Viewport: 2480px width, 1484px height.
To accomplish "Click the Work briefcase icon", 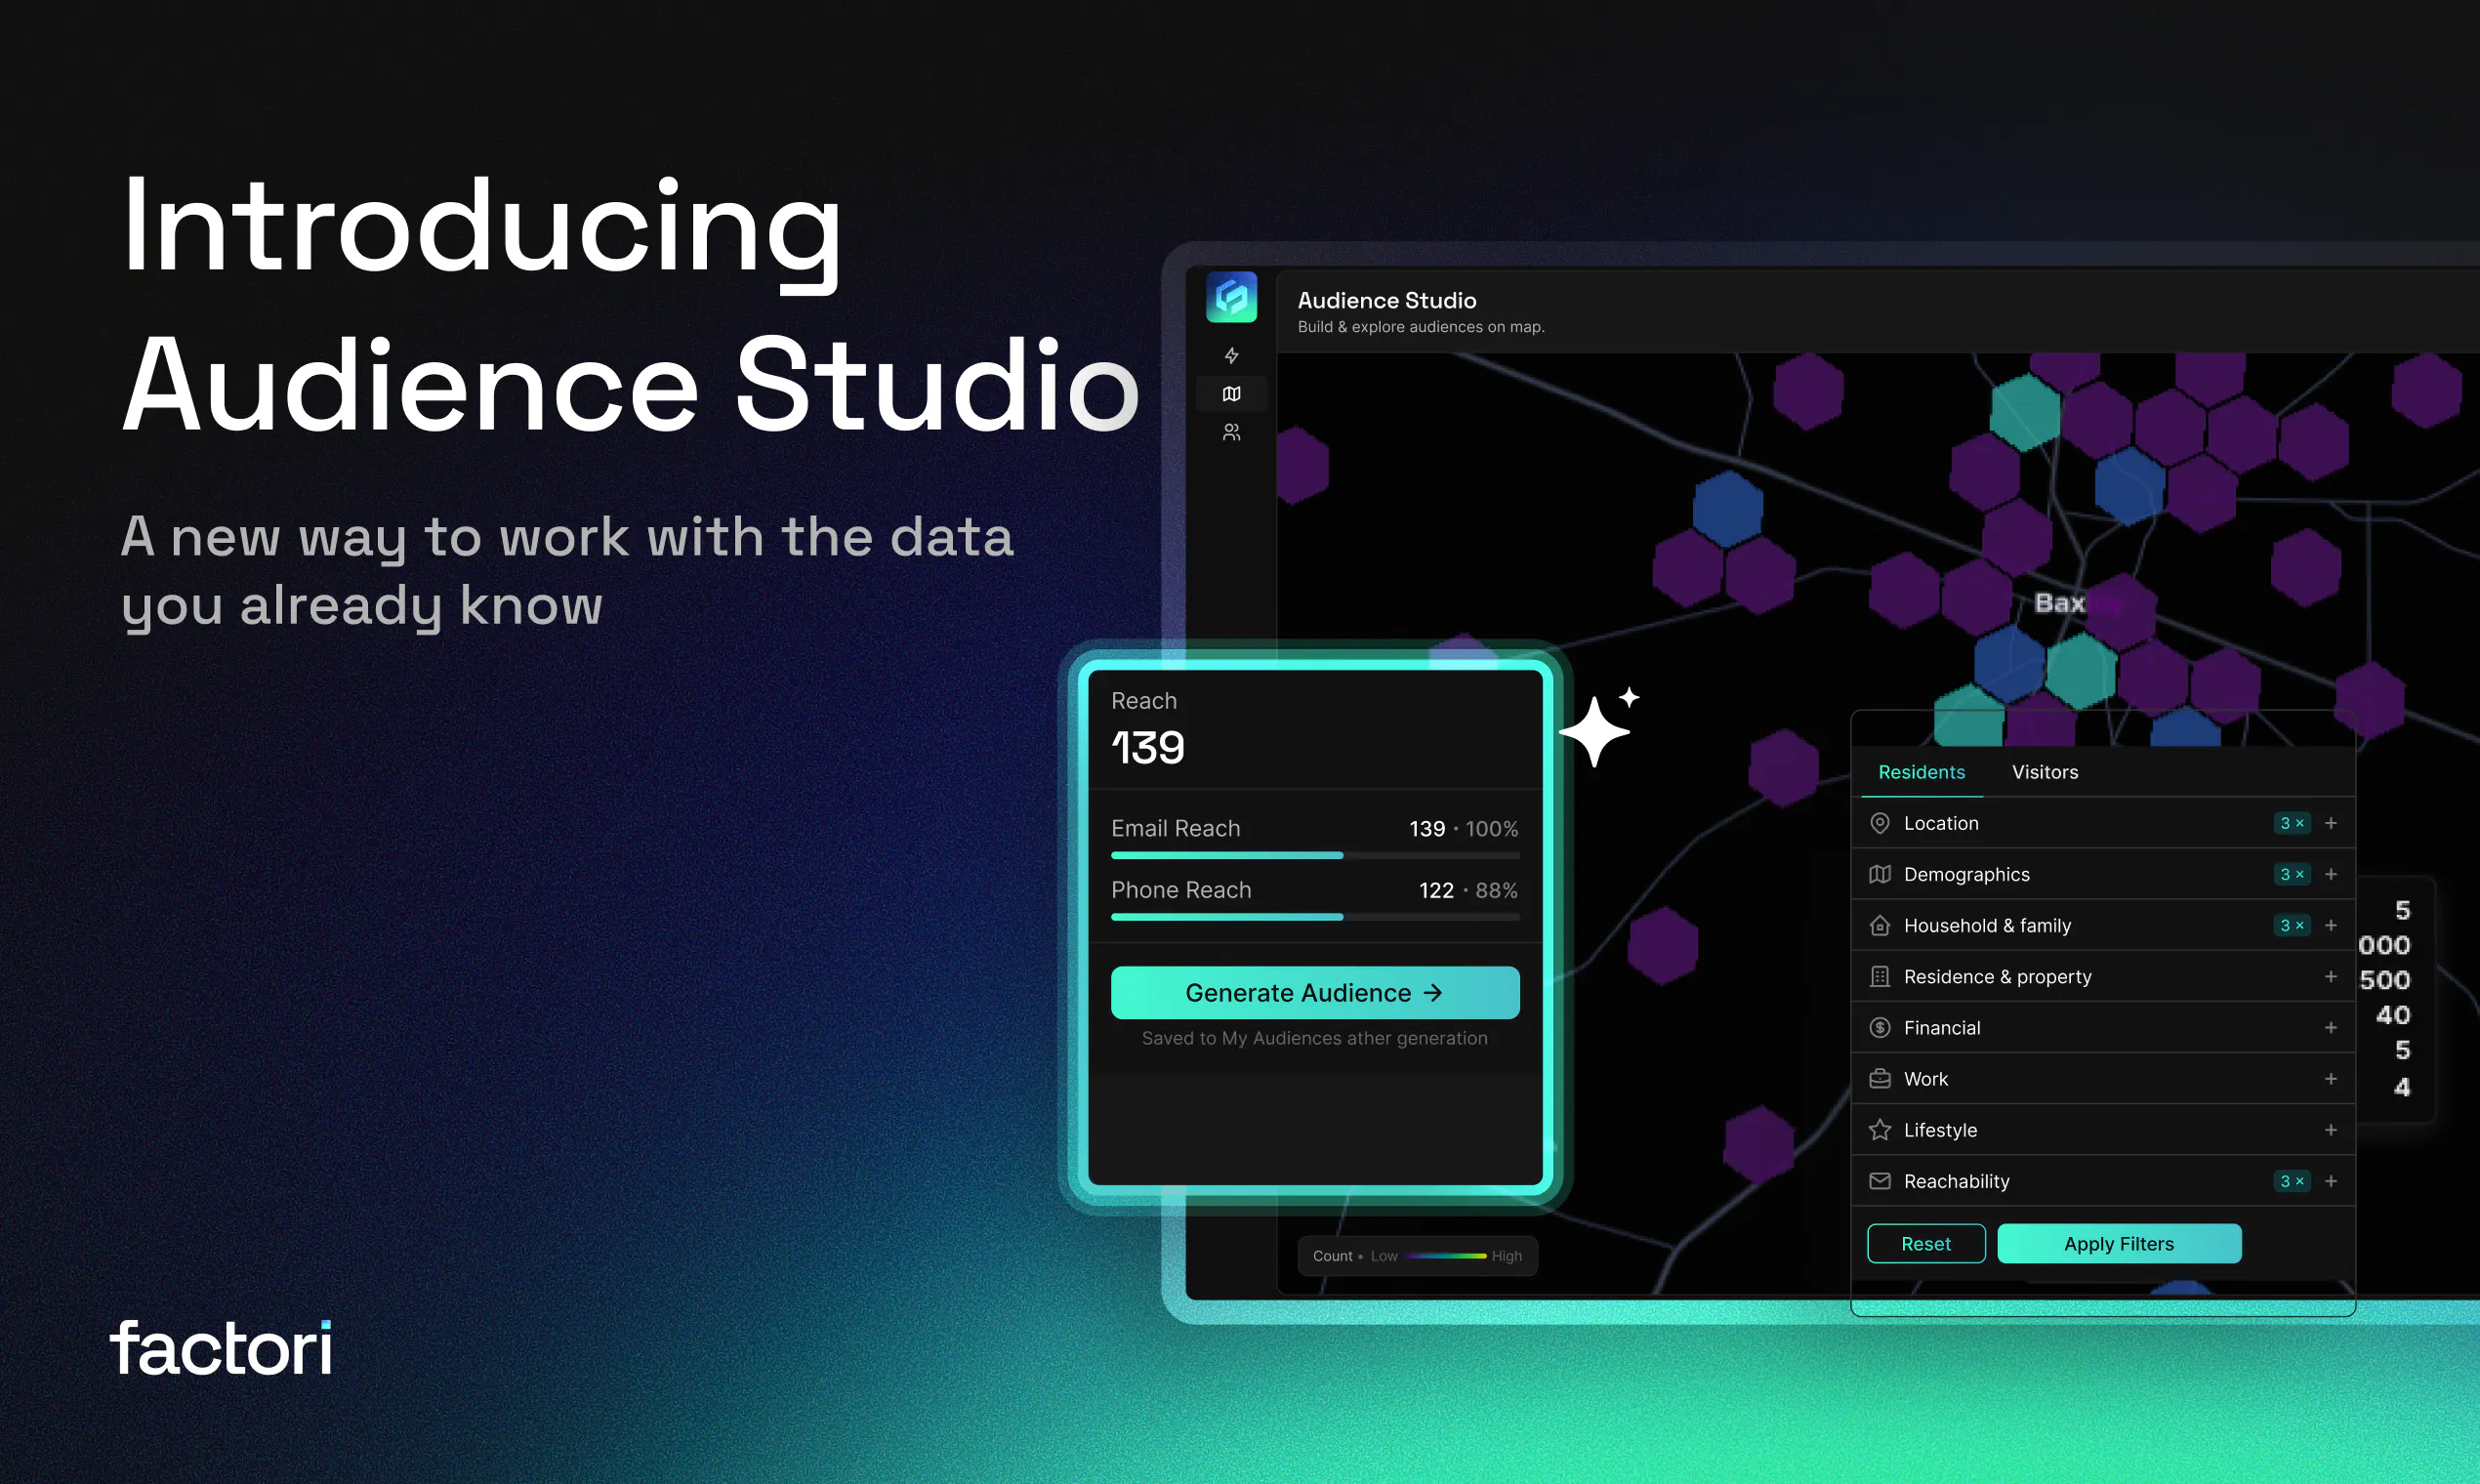I will pos(1879,1079).
